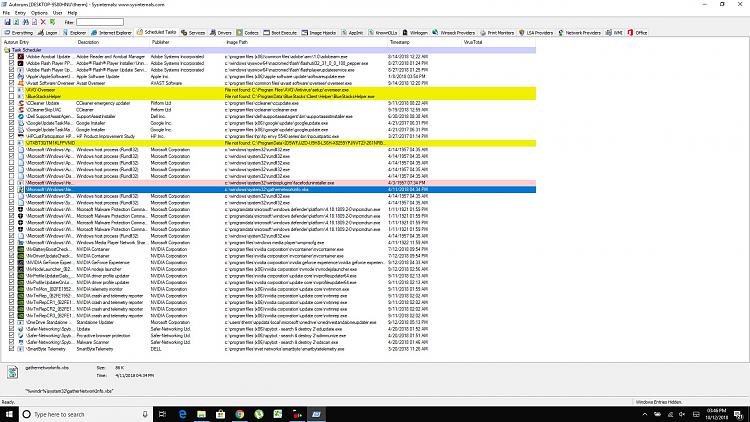Open File Explorer from the taskbar
The image size is (750, 422).
point(201,414)
